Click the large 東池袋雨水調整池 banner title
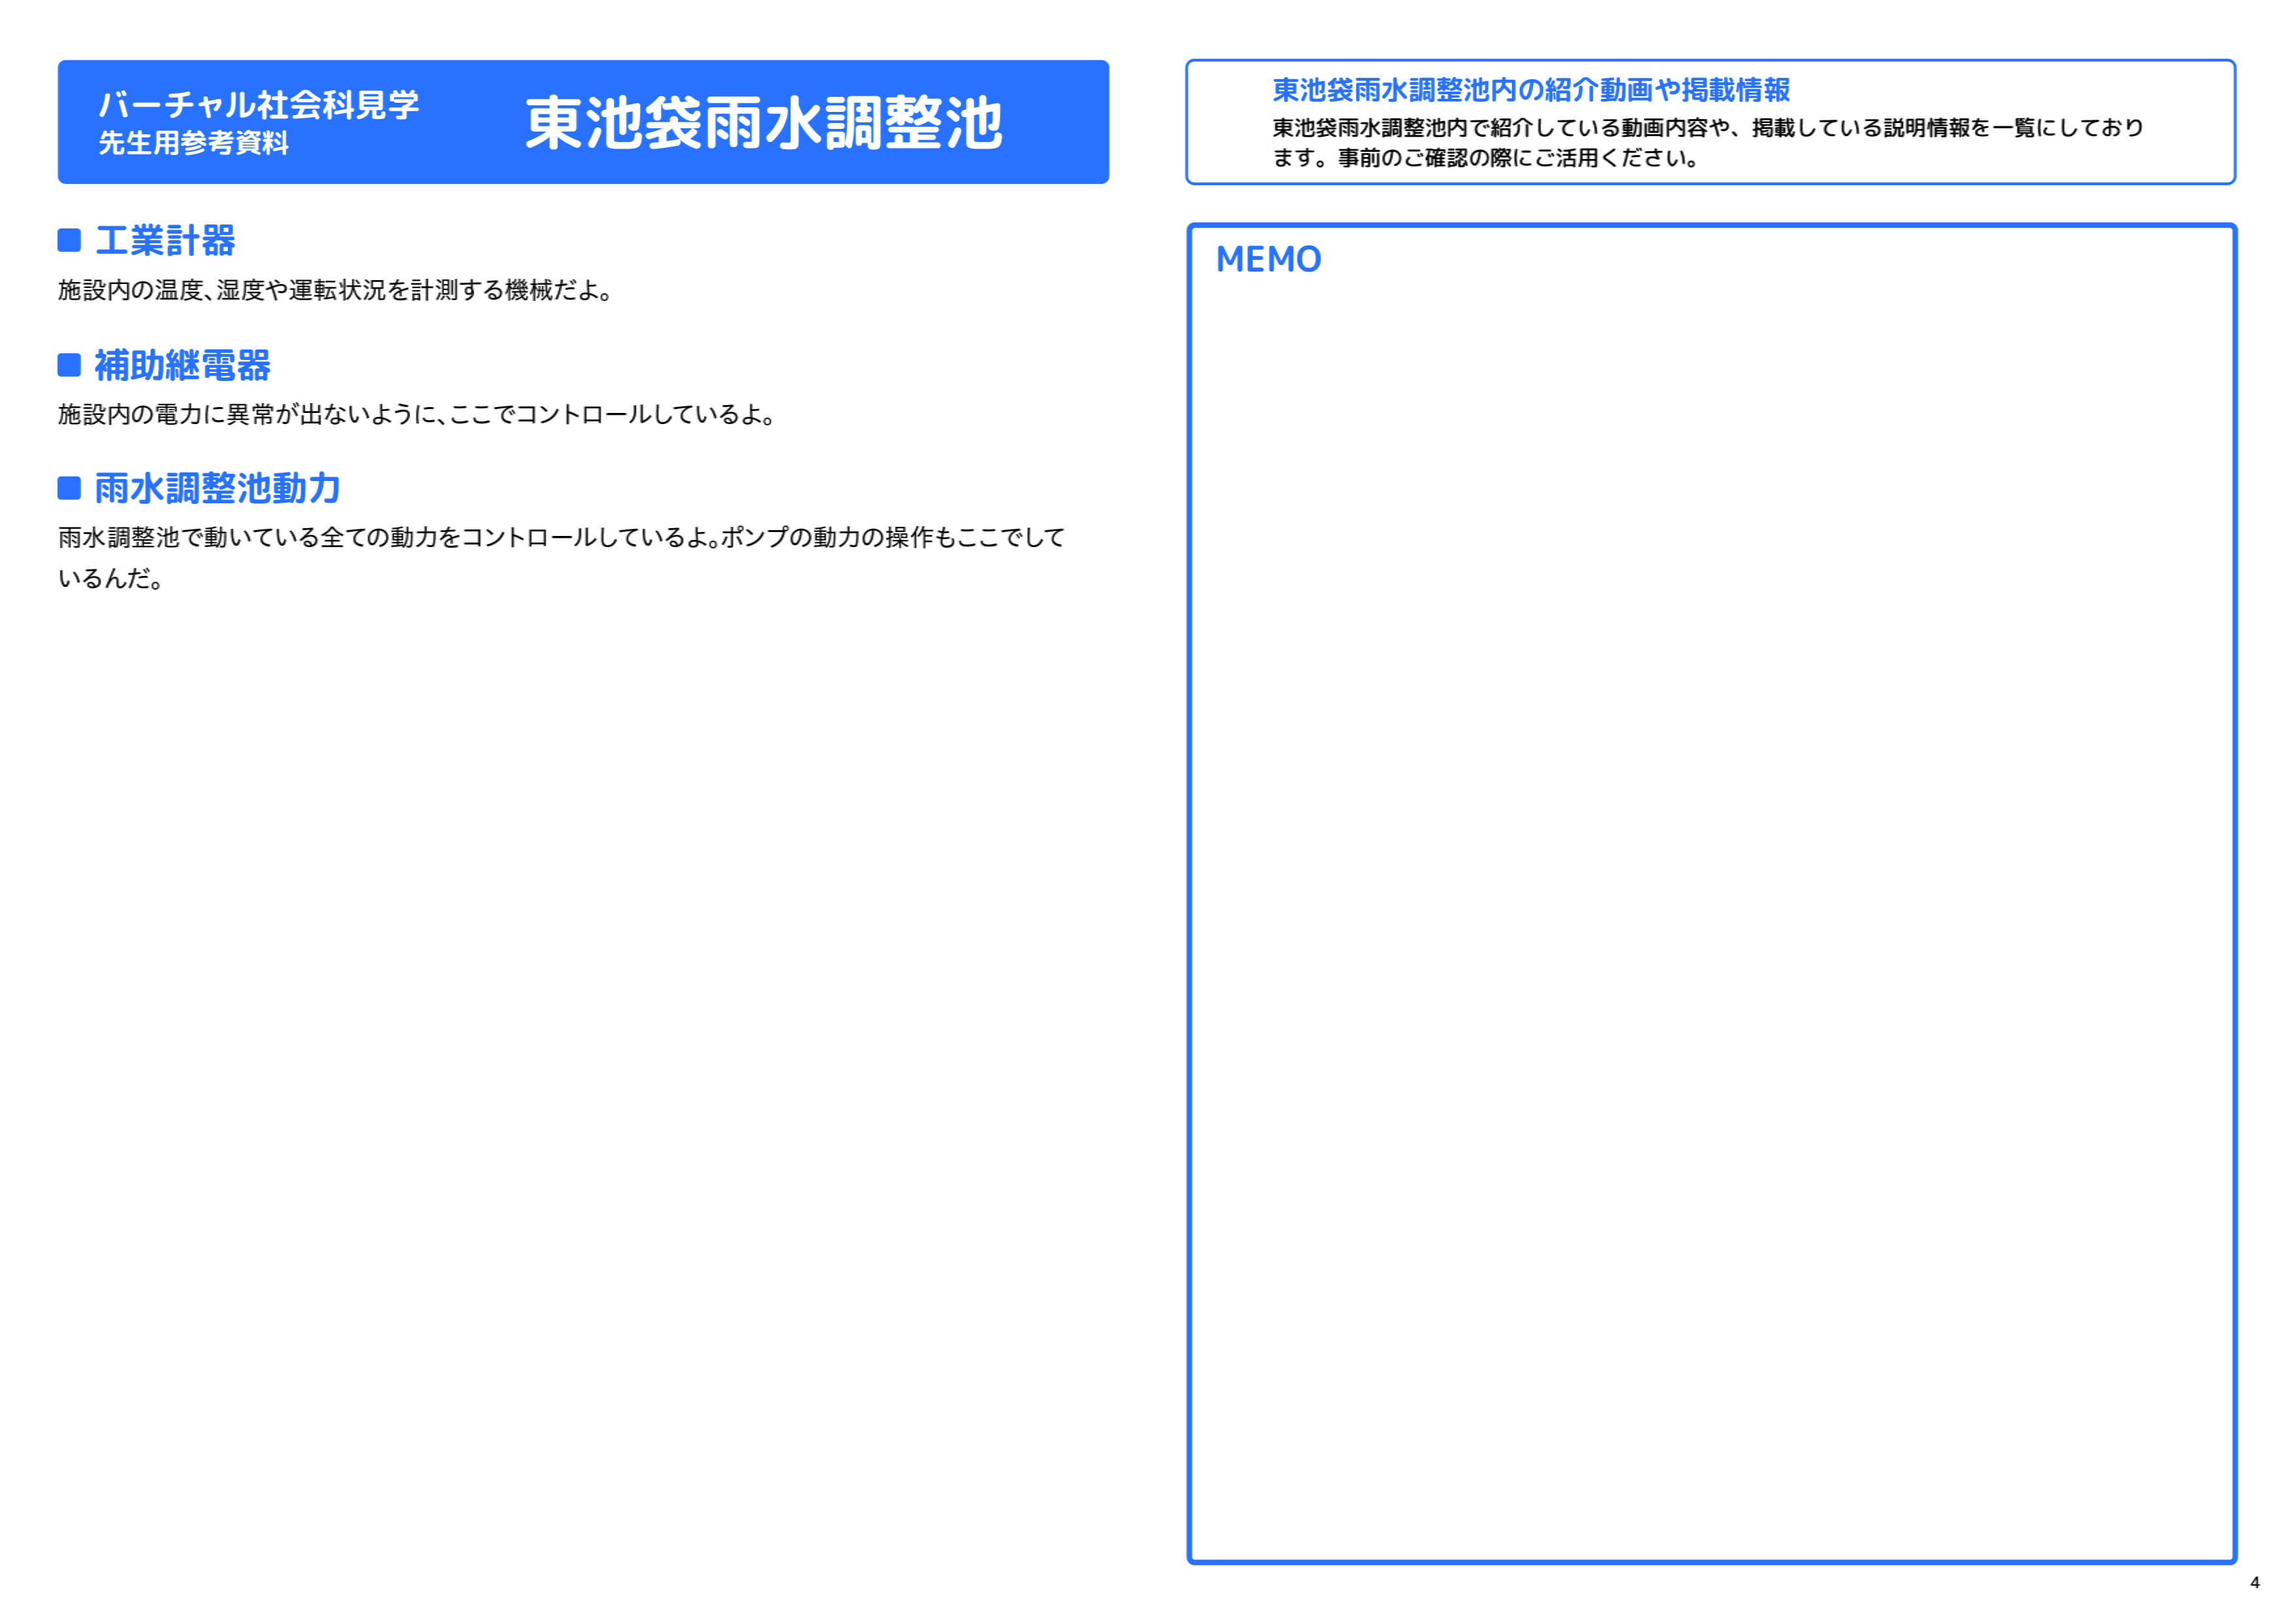2296x1623 pixels. [764, 123]
